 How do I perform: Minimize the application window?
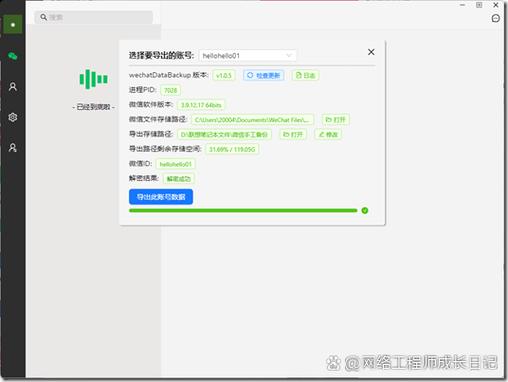pyautogui.click(x=462, y=5)
